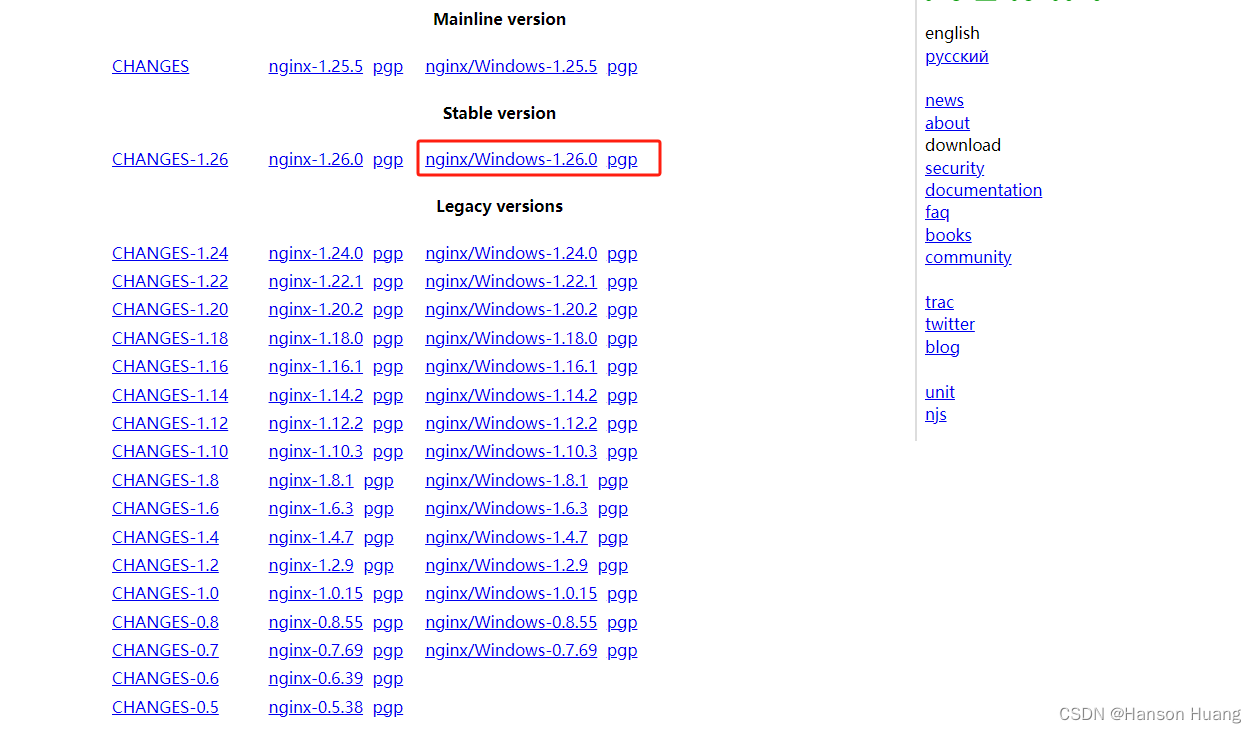This screenshot has height=733, width=1256.
Task: Open CHANGES-0.6 link
Action: 165,678
